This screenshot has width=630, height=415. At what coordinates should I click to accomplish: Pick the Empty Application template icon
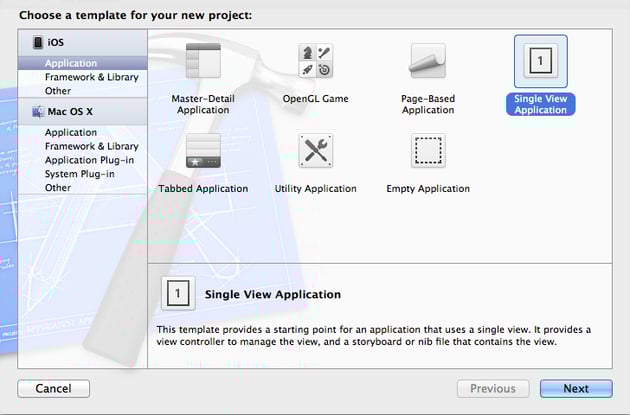[x=428, y=151]
